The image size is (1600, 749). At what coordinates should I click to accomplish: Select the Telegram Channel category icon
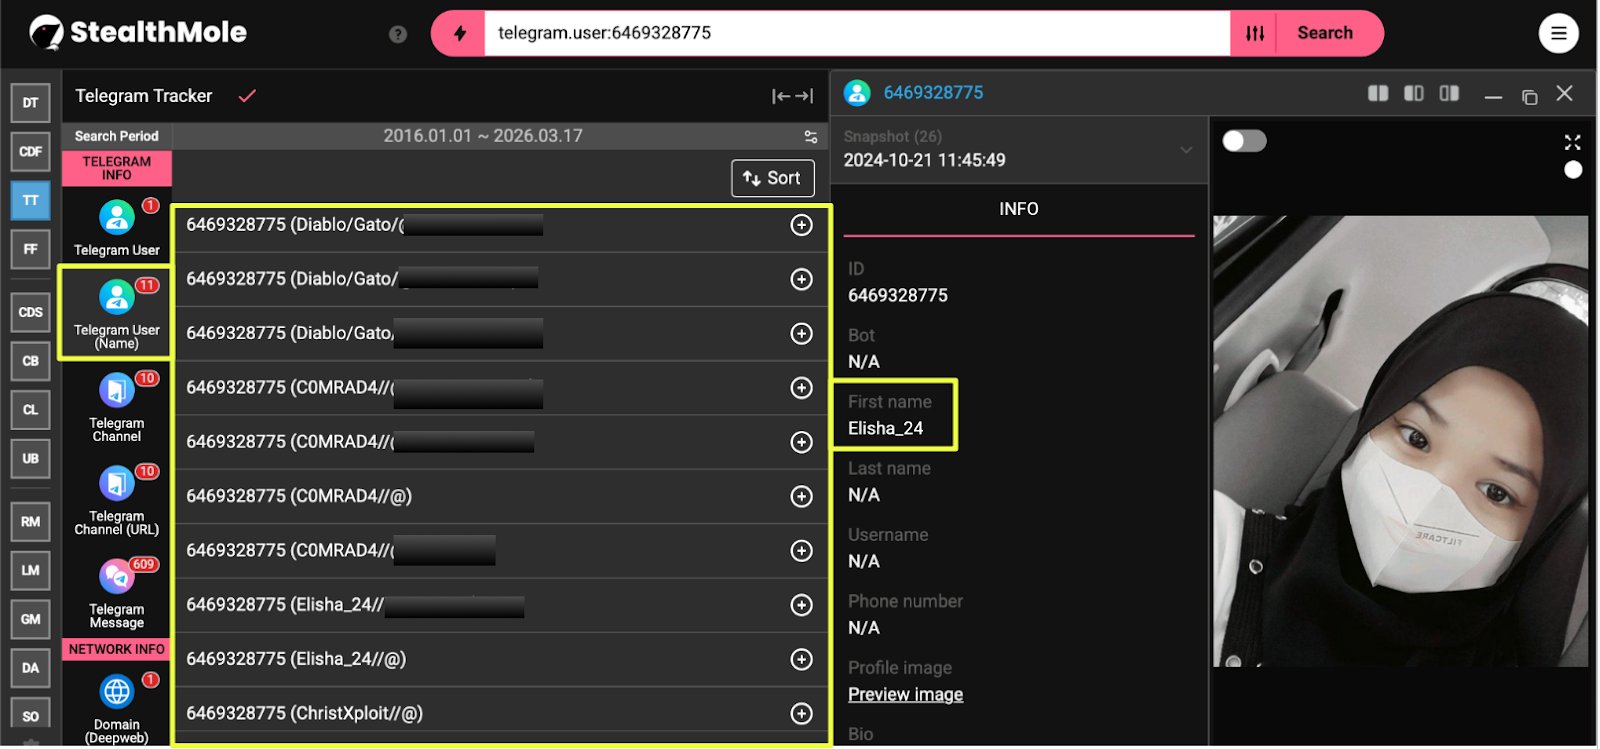point(116,391)
